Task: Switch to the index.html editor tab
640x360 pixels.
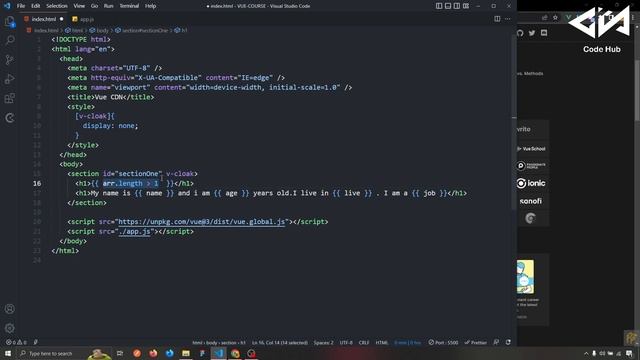Action: click(43, 19)
